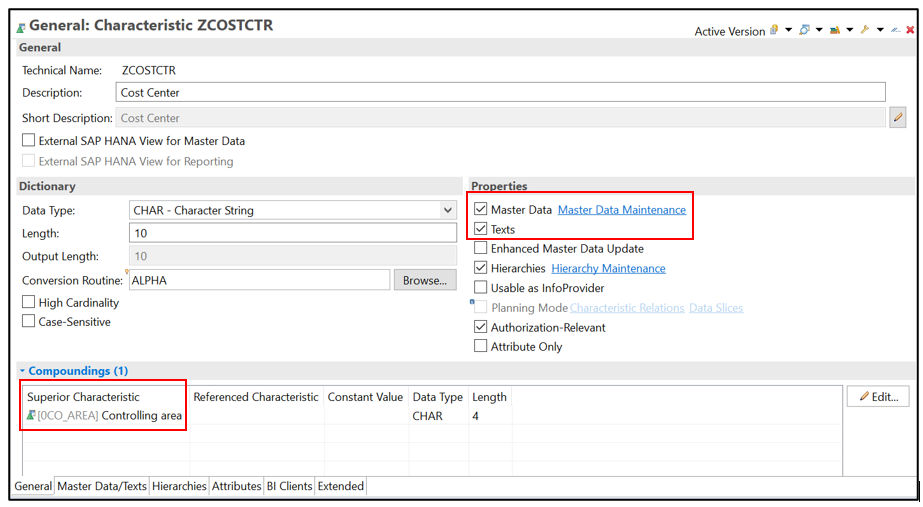Viewport: 923px width, 507px height.
Task: Click the characteristic icon before the title
Action: (21, 27)
